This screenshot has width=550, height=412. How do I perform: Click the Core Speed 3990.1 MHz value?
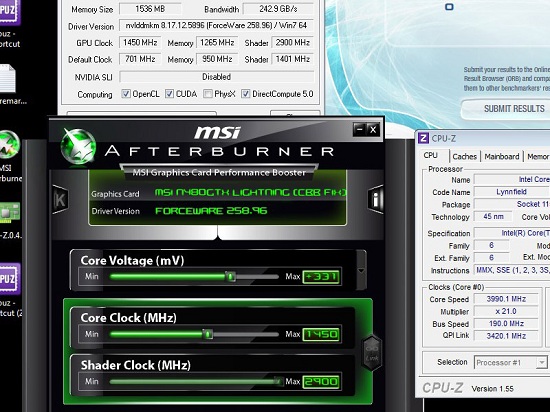pos(506,299)
